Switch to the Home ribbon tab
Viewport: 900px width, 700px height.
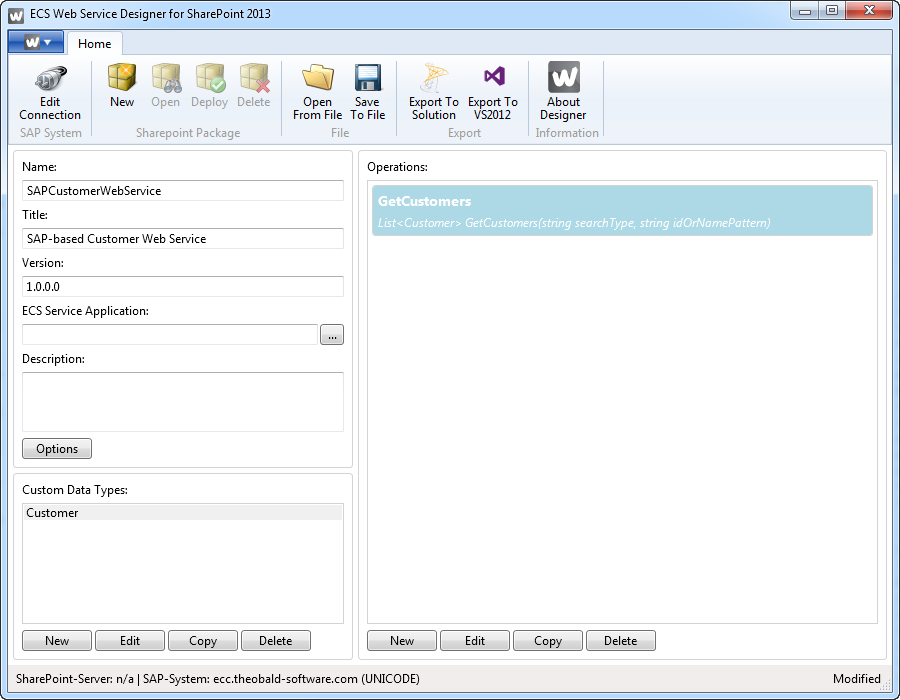pyautogui.click(x=95, y=43)
